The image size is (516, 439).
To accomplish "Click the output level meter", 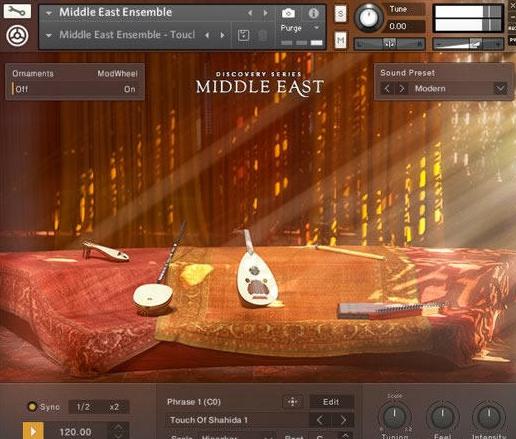I will pos(468,18).
